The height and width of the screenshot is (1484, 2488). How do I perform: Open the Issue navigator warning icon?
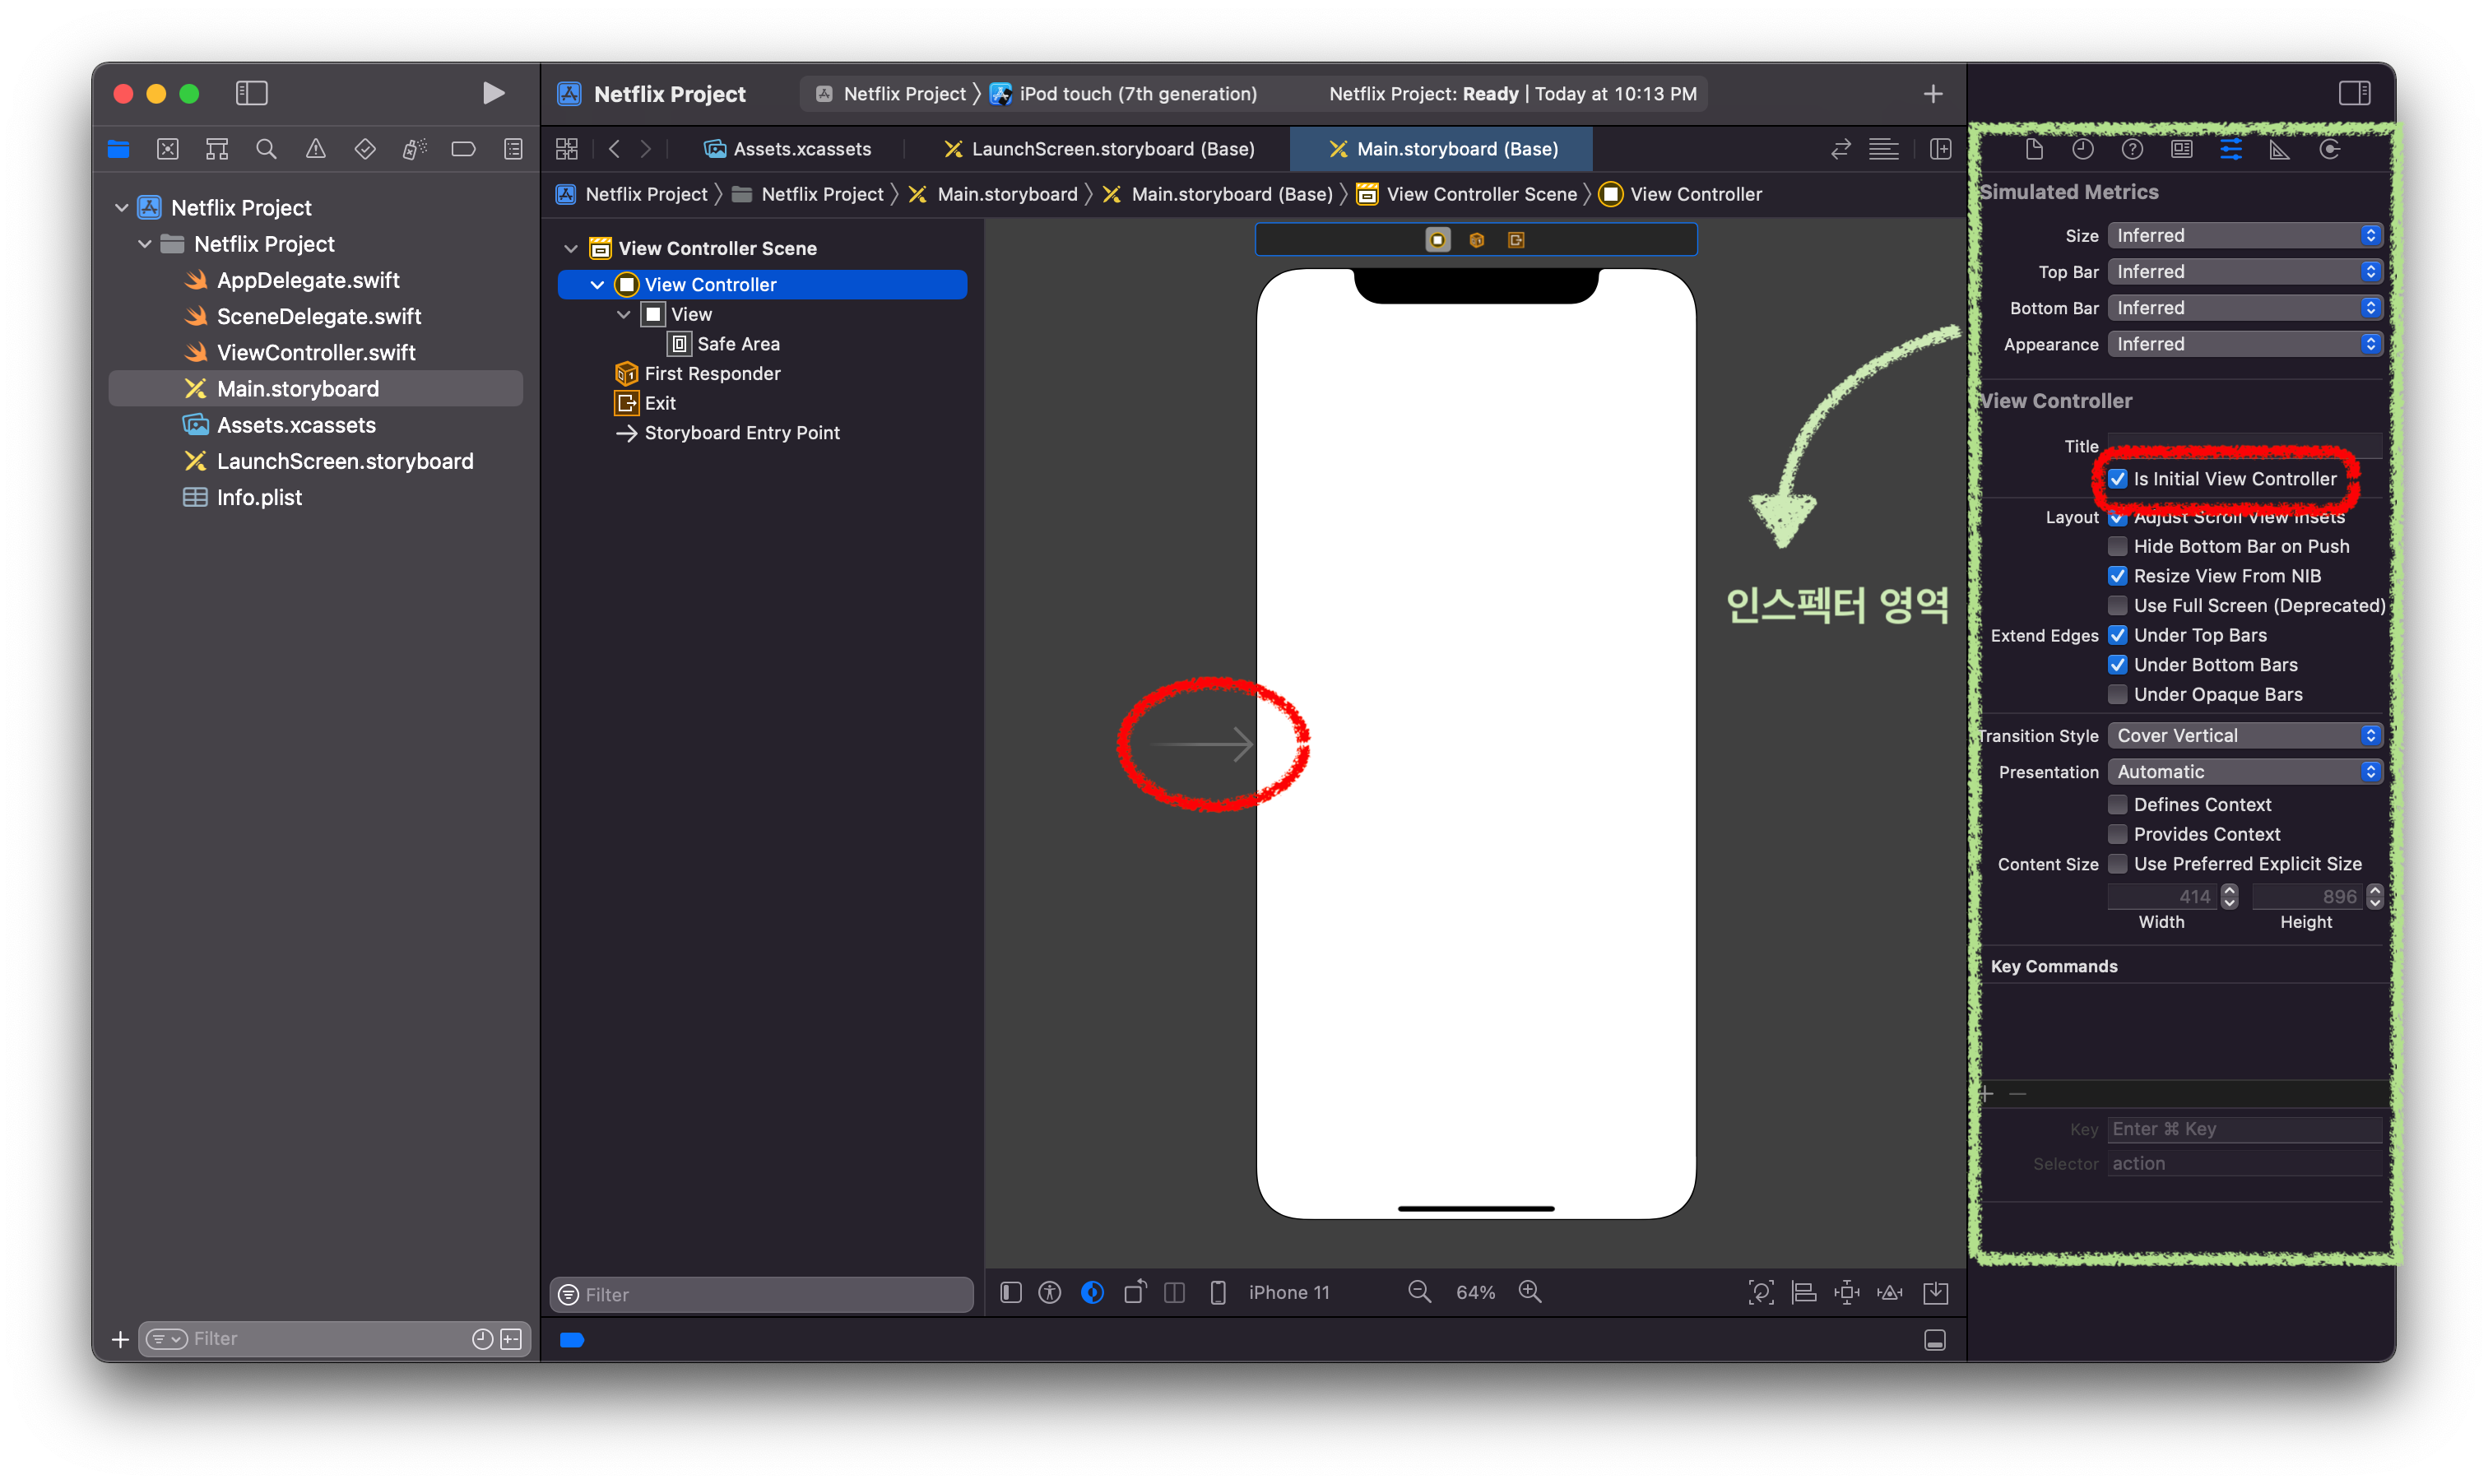click(x=316, y=150)
